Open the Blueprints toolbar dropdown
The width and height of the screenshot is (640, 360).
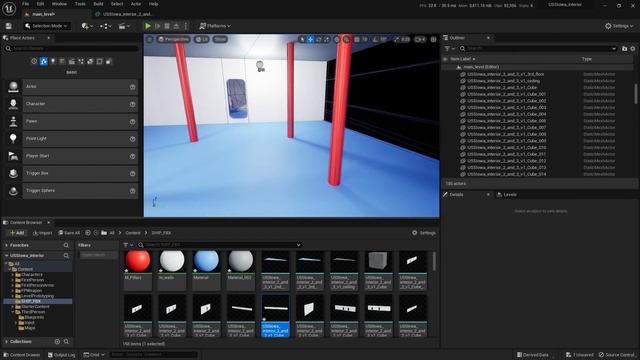[105, 26]
